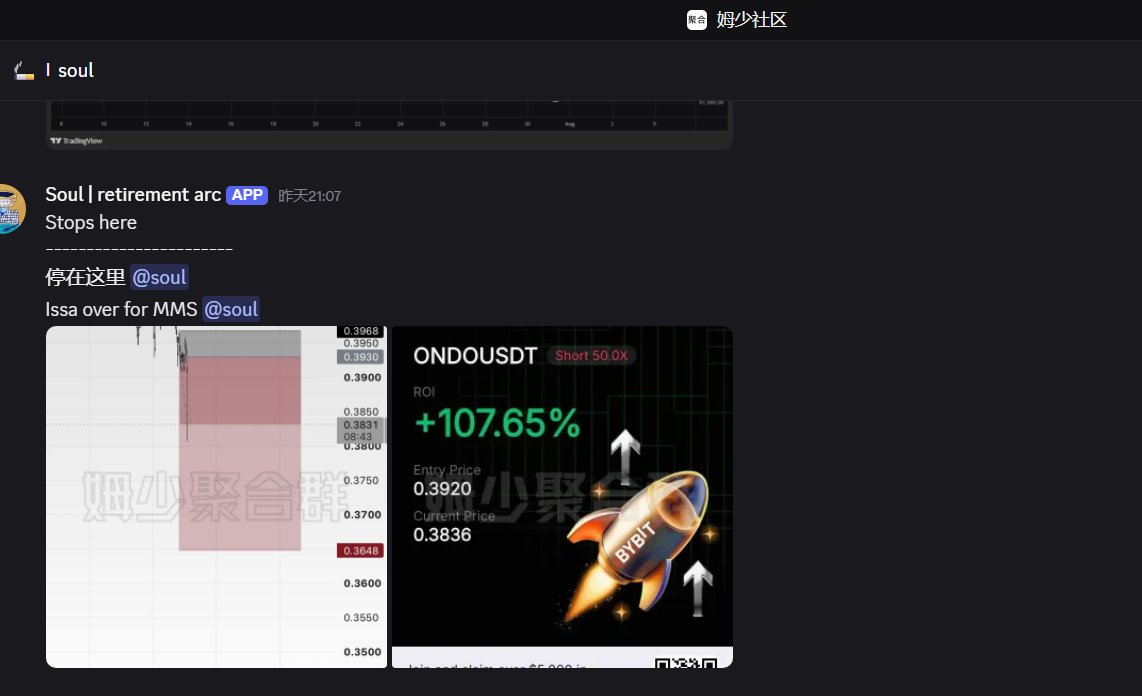Click the @soul mention after 停在这里
1142x696 pixels.
click(x=160, y=277)
